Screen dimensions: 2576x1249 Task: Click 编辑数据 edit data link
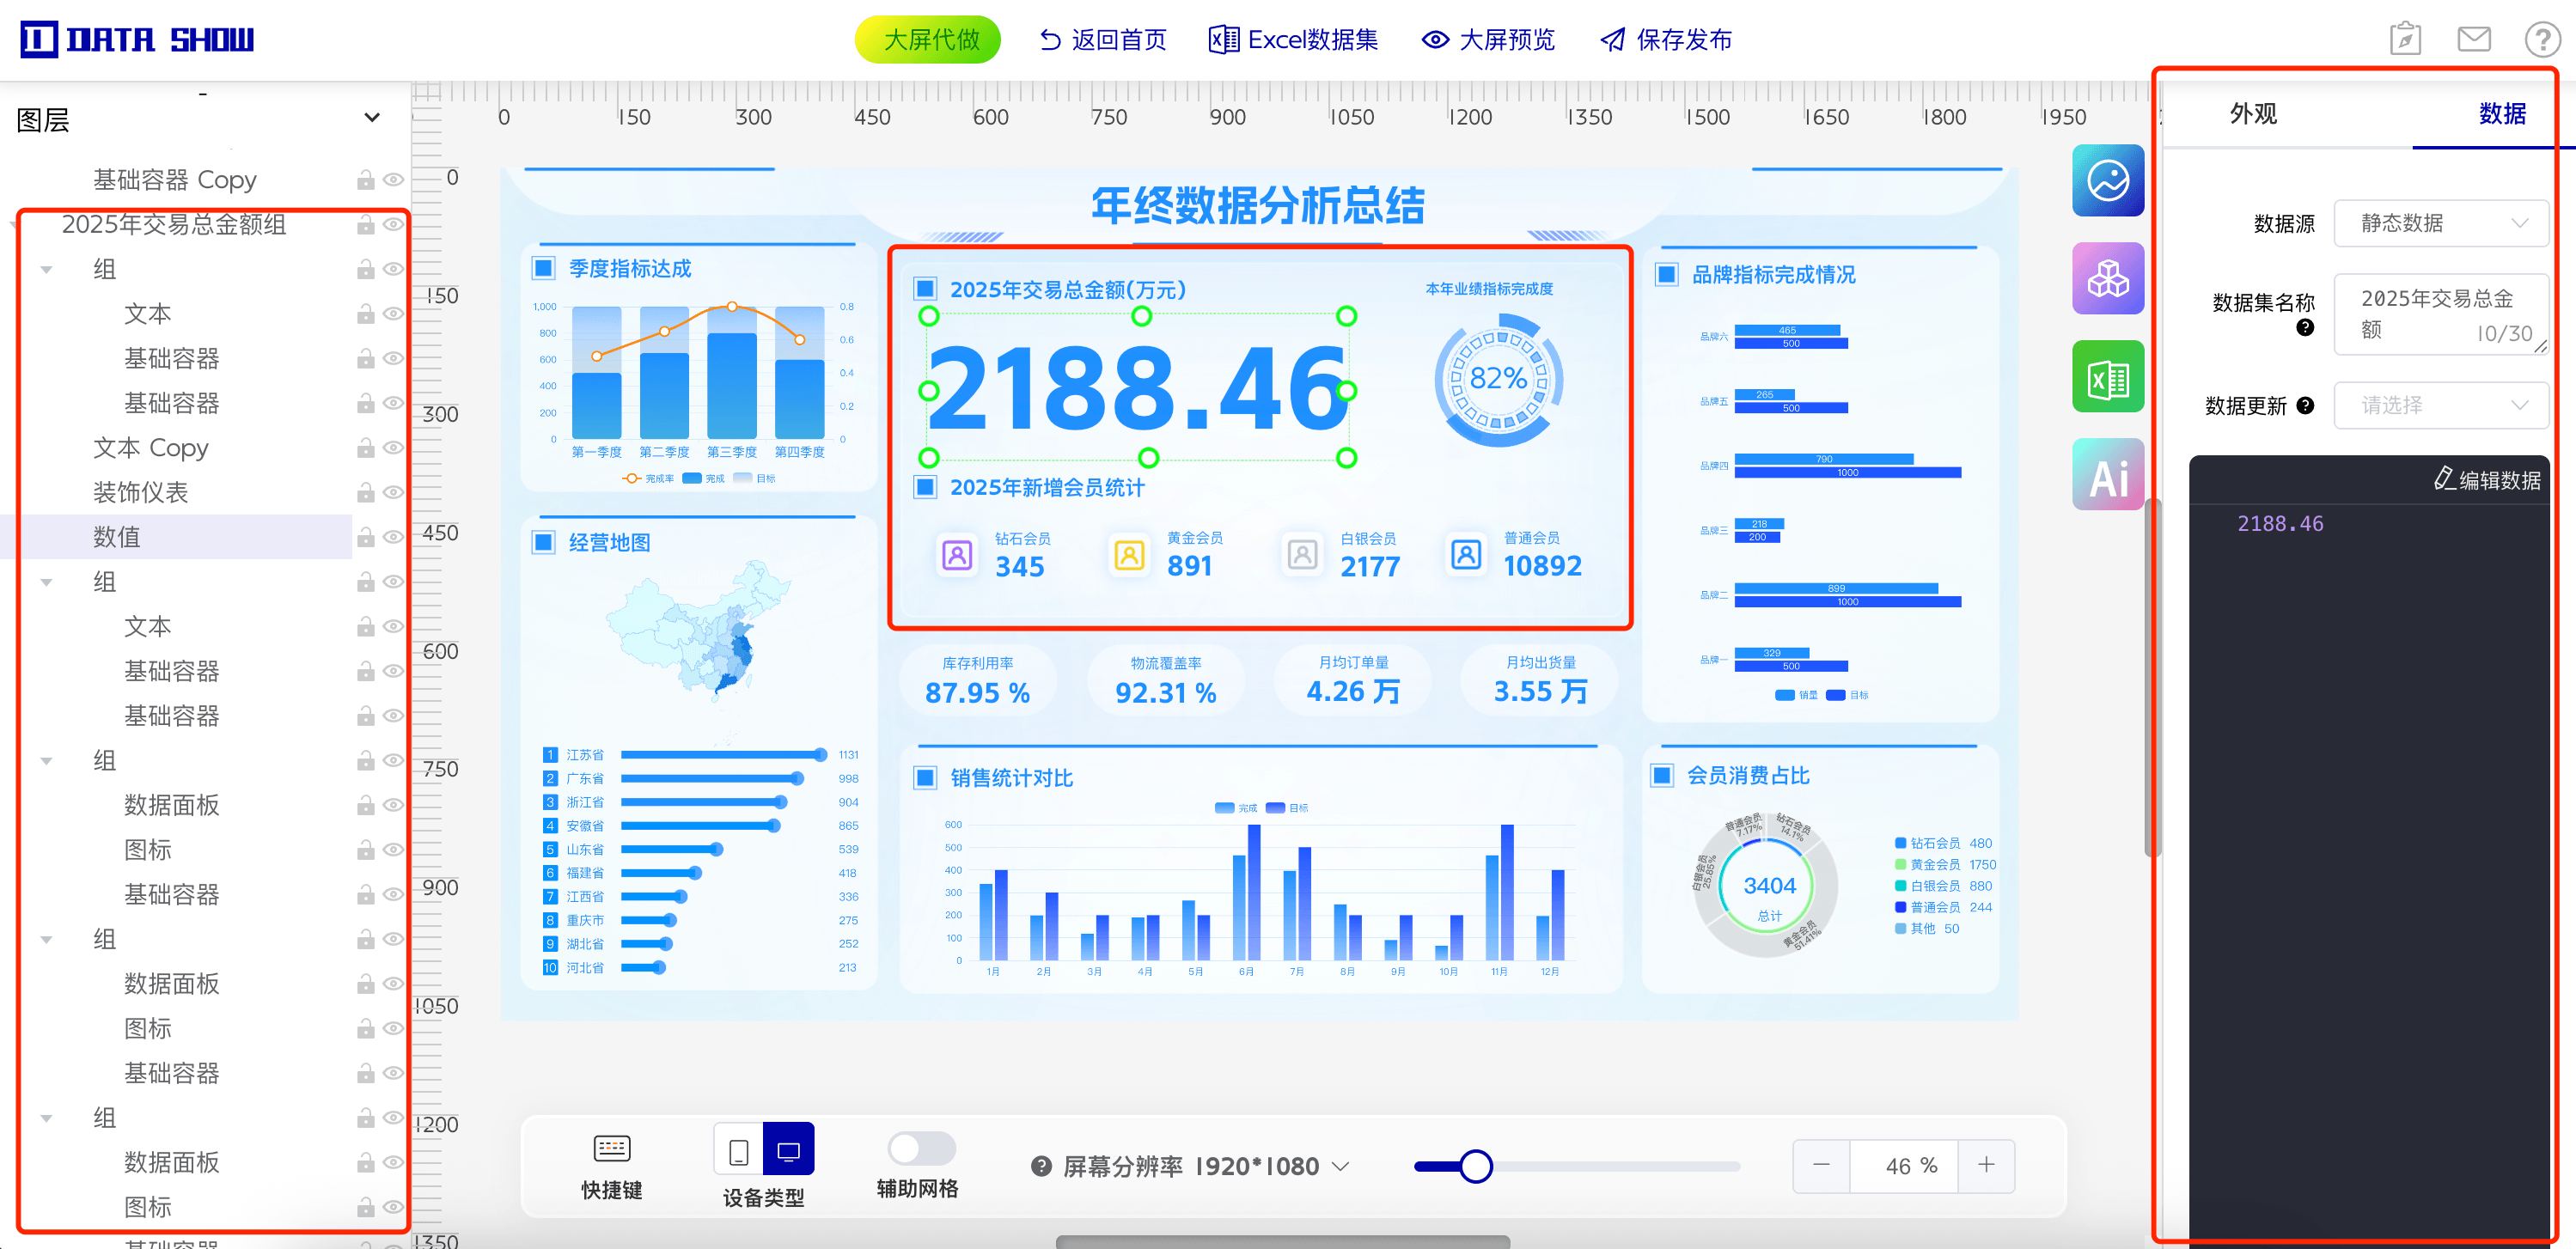pyautogui.click(x=2486, y=480)
